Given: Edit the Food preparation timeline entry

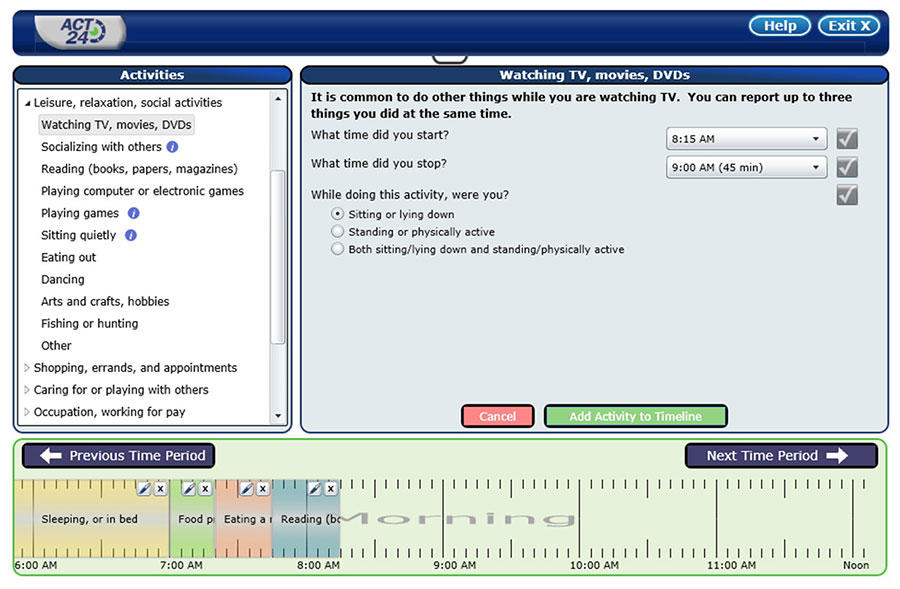Looking at the screenshot, I should [x=188, y=488].
